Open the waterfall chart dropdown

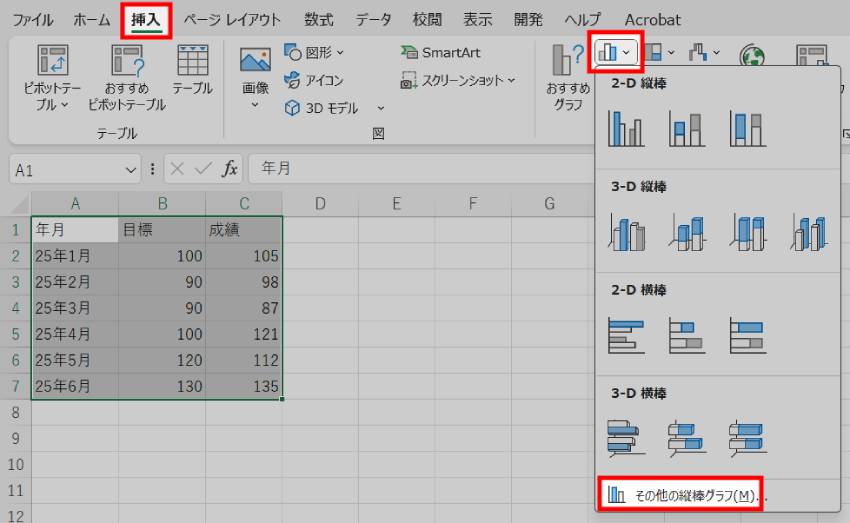coord(704,53)
